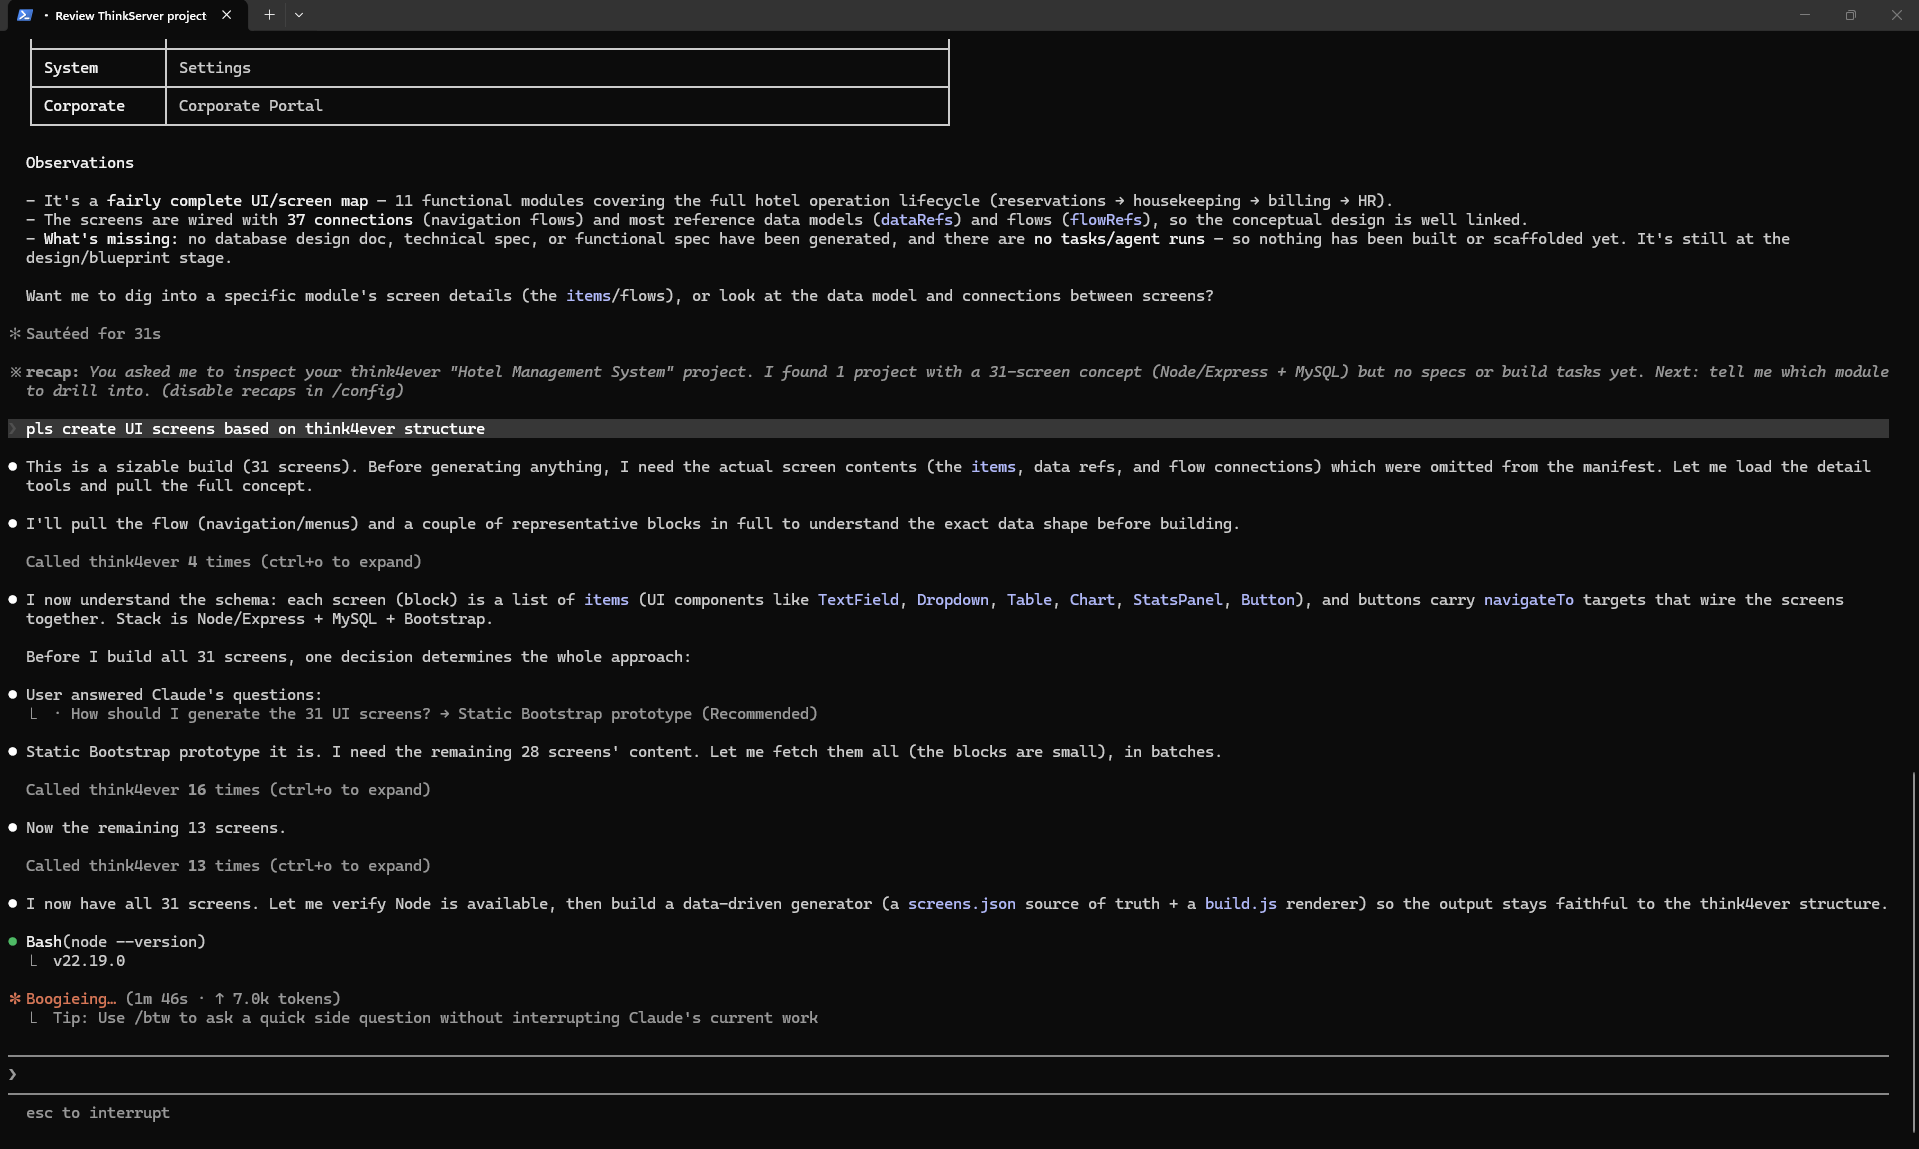Click the dataRefs highlighted word

click(916, 220)
